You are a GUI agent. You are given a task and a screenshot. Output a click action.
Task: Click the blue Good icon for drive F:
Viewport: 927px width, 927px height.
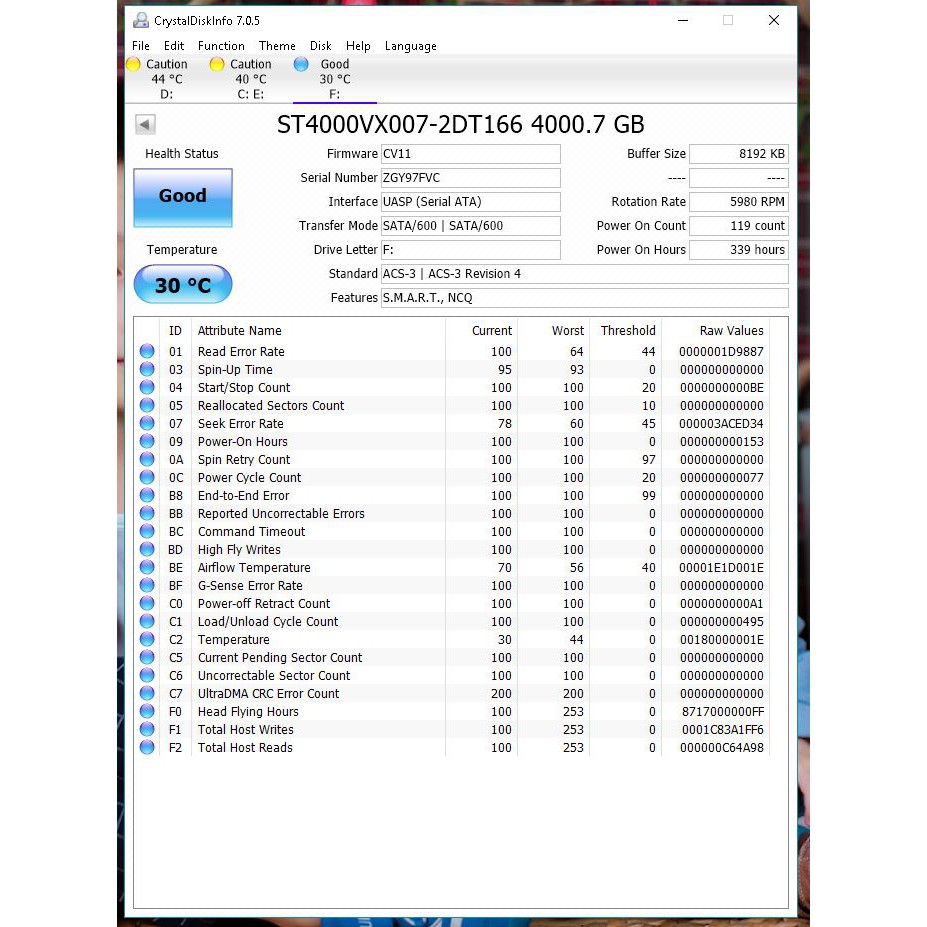tap(301, 64)
